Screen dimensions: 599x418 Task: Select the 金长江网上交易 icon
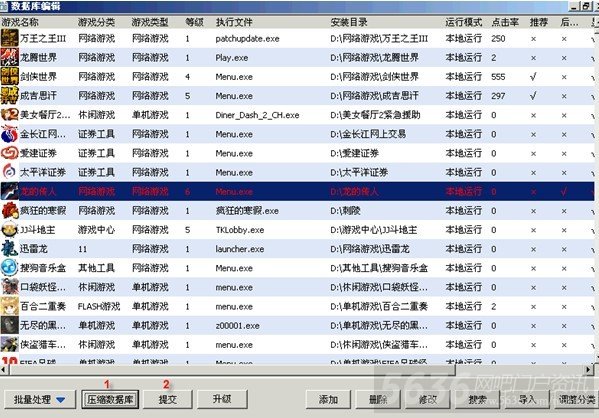pyautogui.click(x=10, y=134)
